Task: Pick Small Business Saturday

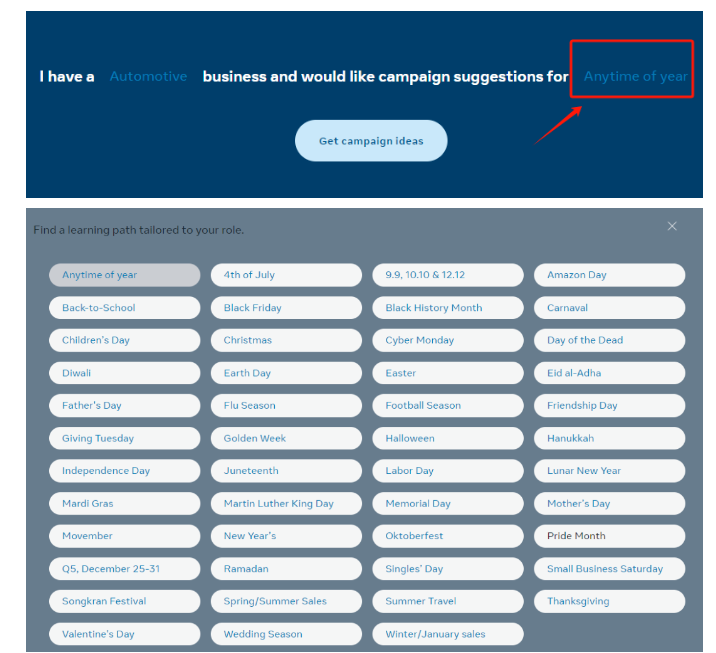Action: click(x=609, y=569)
